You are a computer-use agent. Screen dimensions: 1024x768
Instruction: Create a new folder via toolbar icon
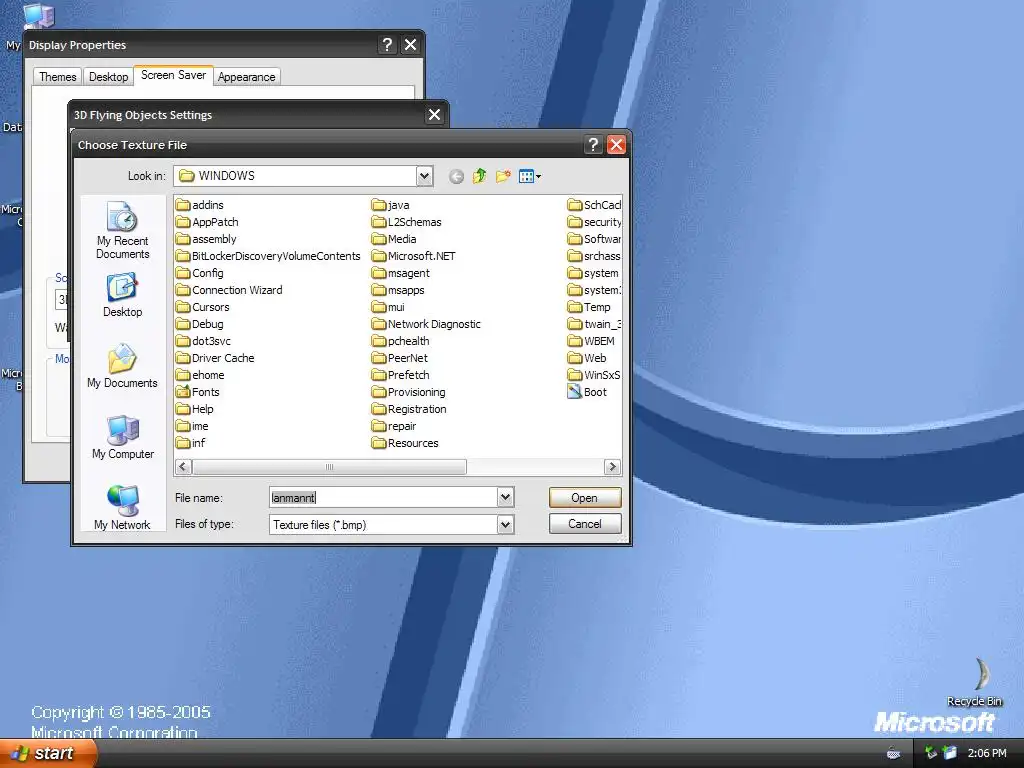[503, 176]
